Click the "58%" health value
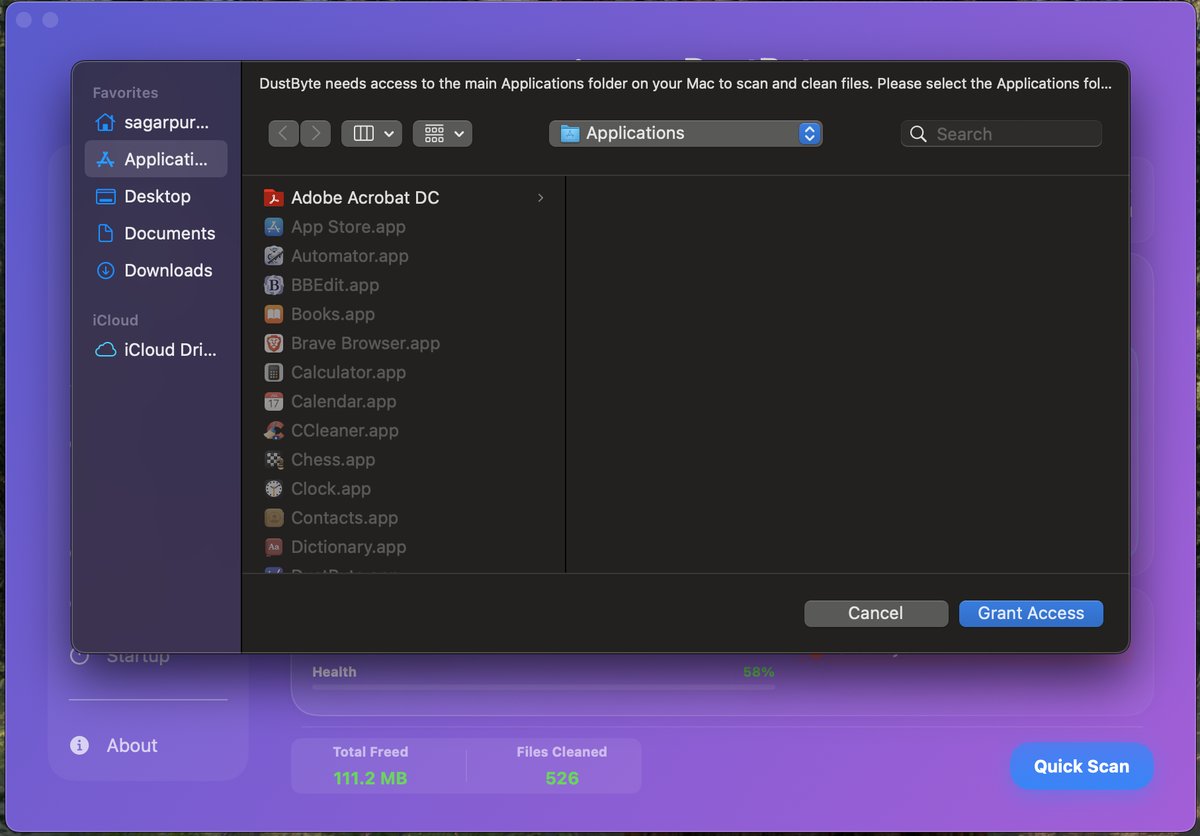Viewport: 1200px width, 836px height. [759, 672]
